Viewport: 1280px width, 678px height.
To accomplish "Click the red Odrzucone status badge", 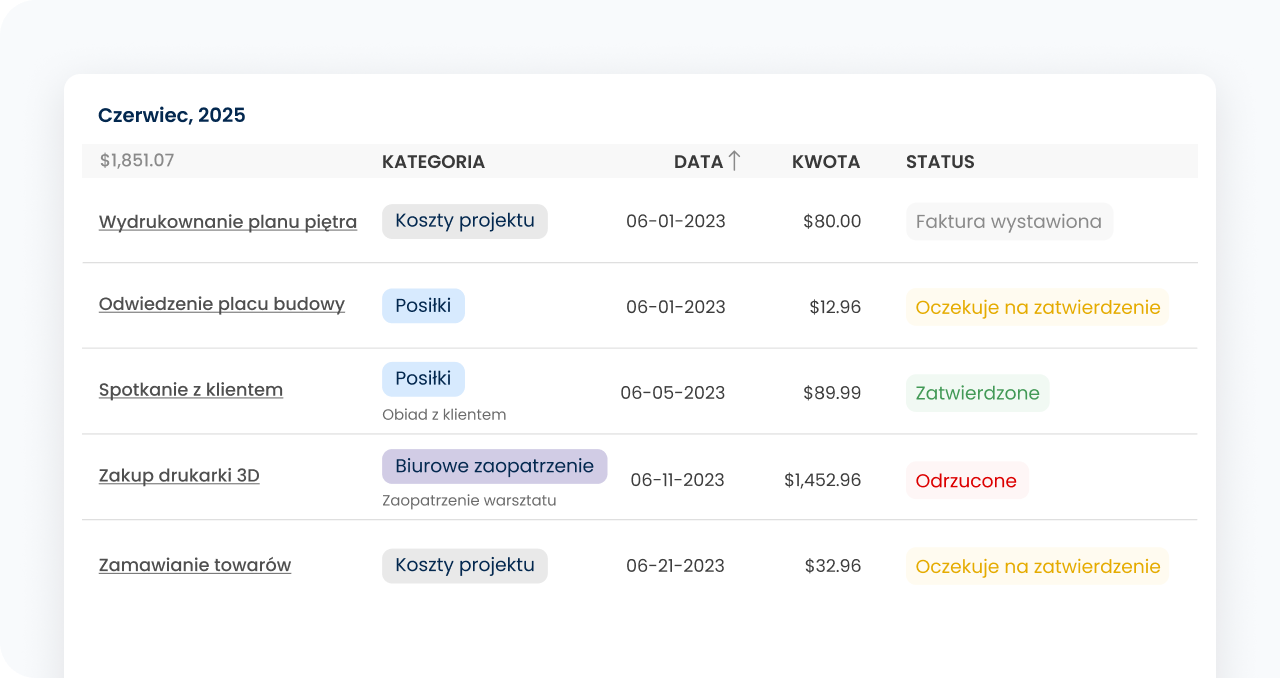I will [x=966, y=481].
